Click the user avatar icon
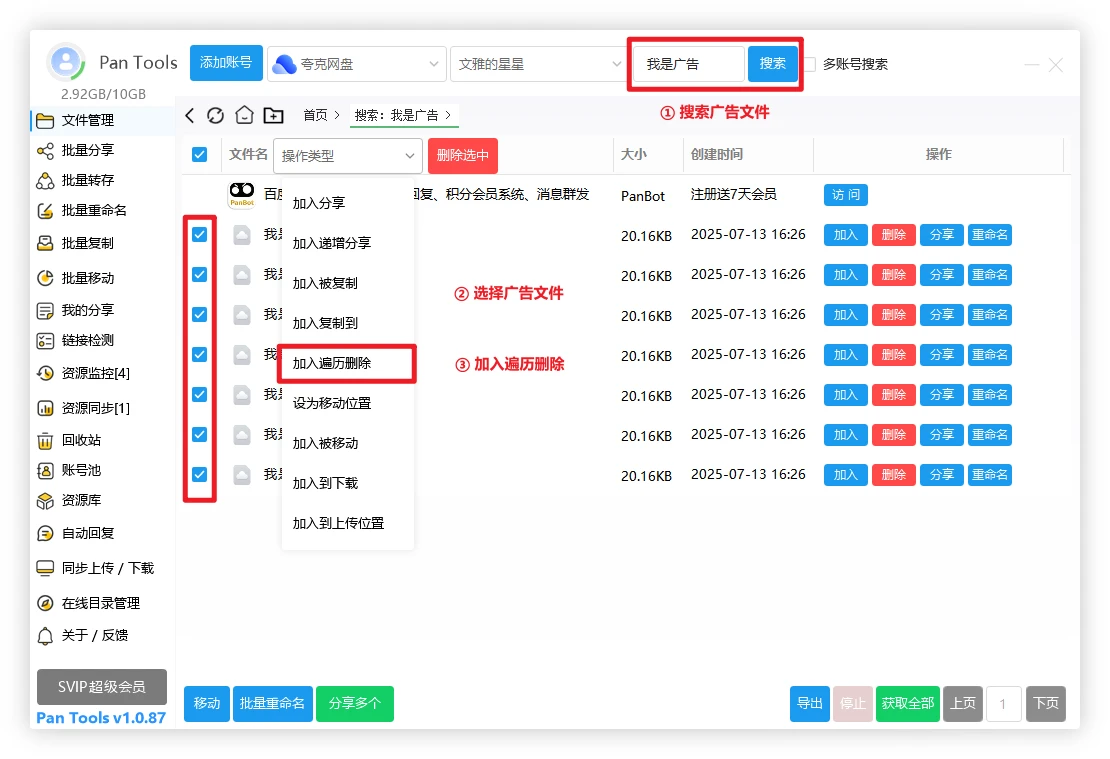 click(66, 63)
